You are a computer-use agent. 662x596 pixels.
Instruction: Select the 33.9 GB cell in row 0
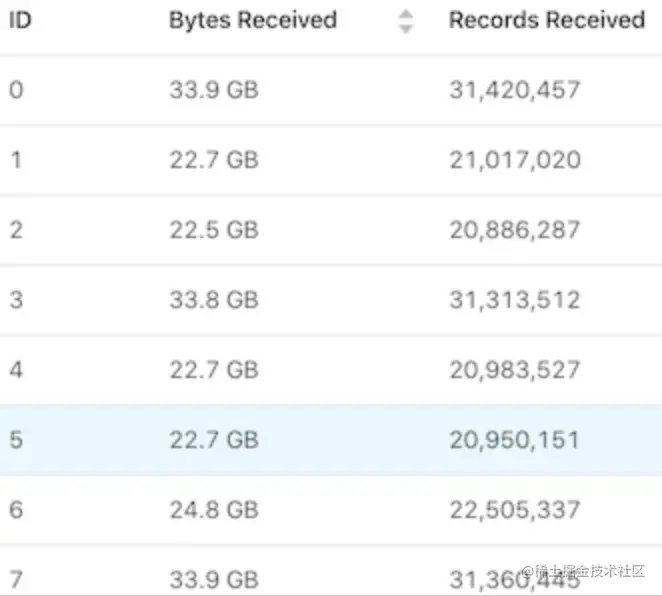point(214,90)
